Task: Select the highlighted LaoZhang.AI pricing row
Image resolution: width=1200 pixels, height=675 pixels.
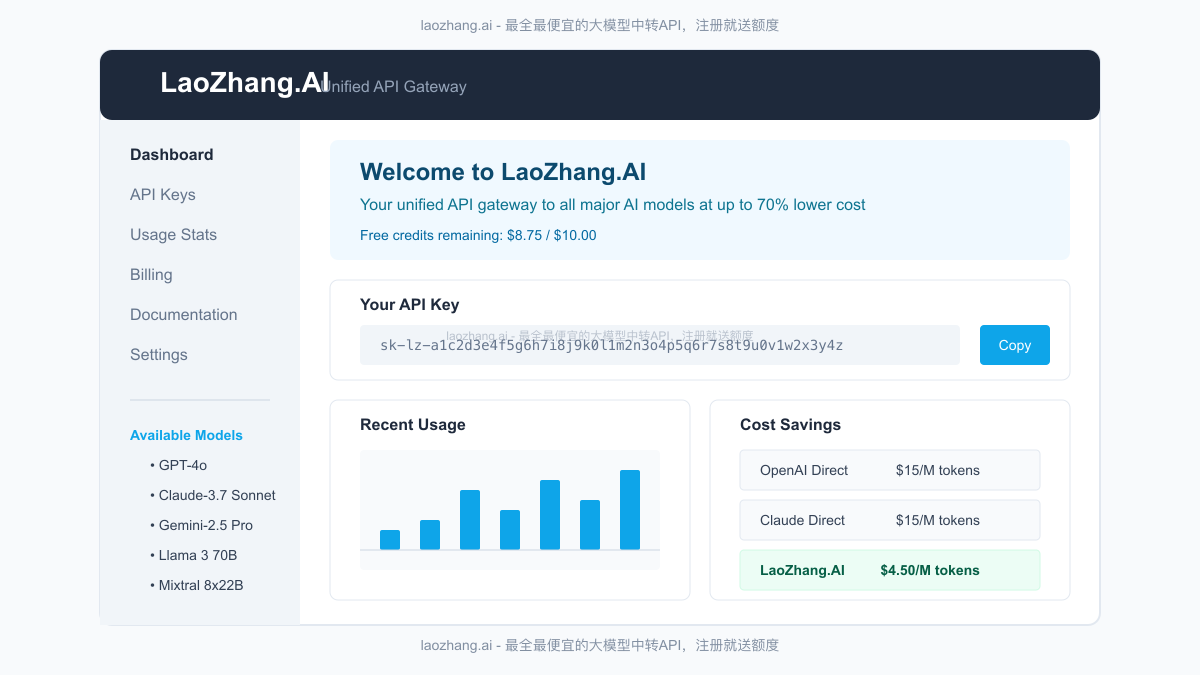Action: [x=890, y=570]
